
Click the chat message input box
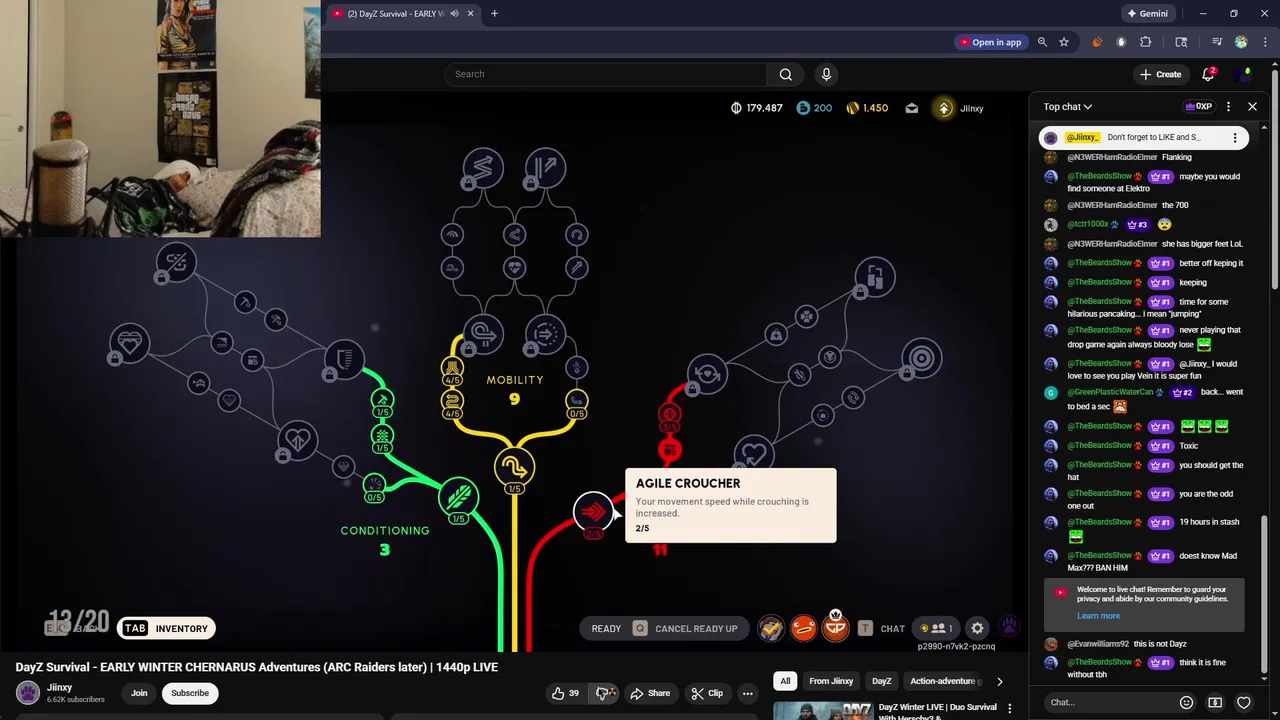tap(1108, 702)
